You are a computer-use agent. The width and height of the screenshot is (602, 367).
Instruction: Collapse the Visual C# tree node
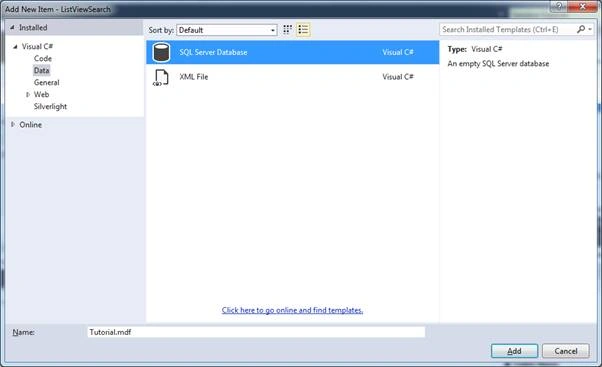[15, 46]
